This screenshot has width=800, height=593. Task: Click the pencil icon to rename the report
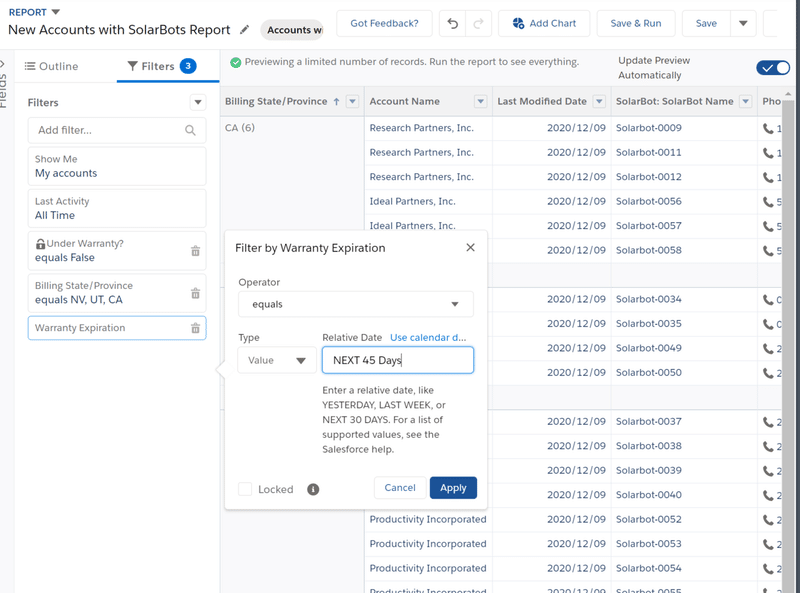click(244, 30)
